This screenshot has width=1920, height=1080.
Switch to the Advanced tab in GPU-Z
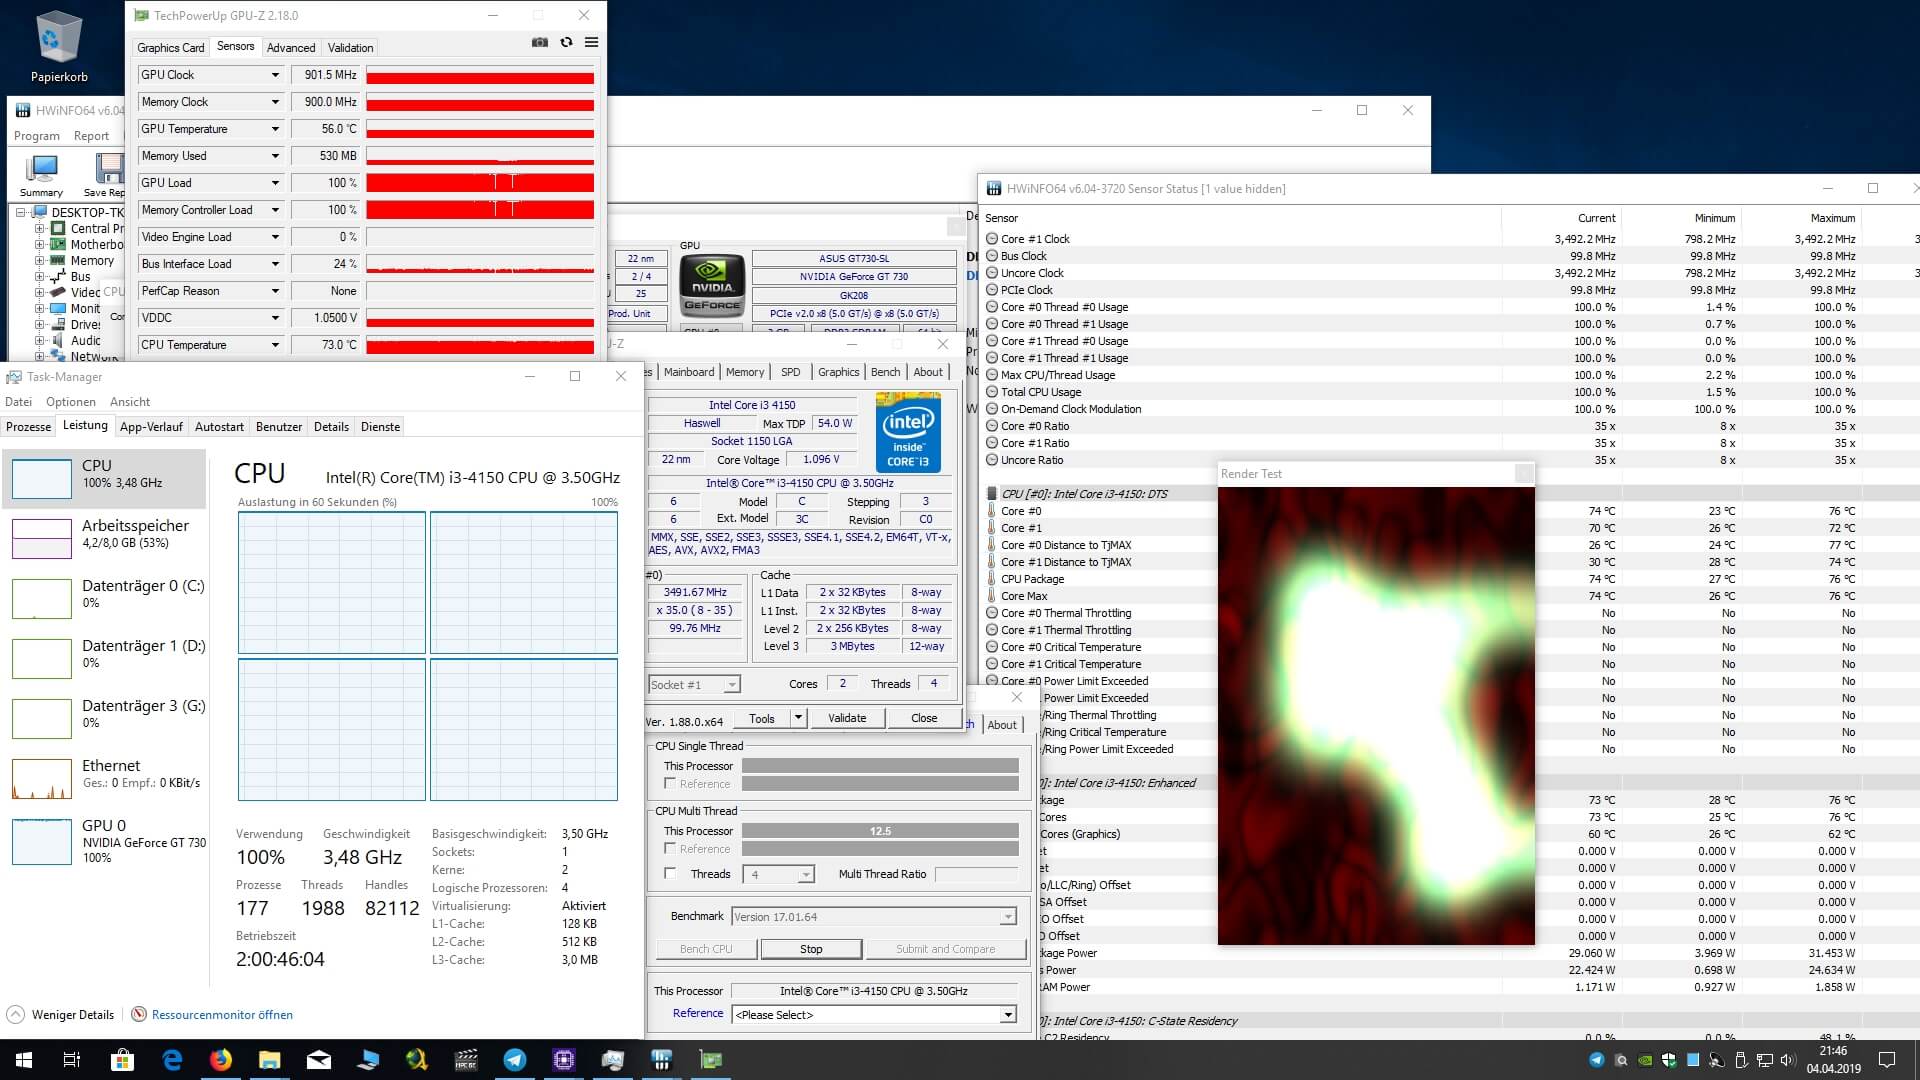pos(291,47)
